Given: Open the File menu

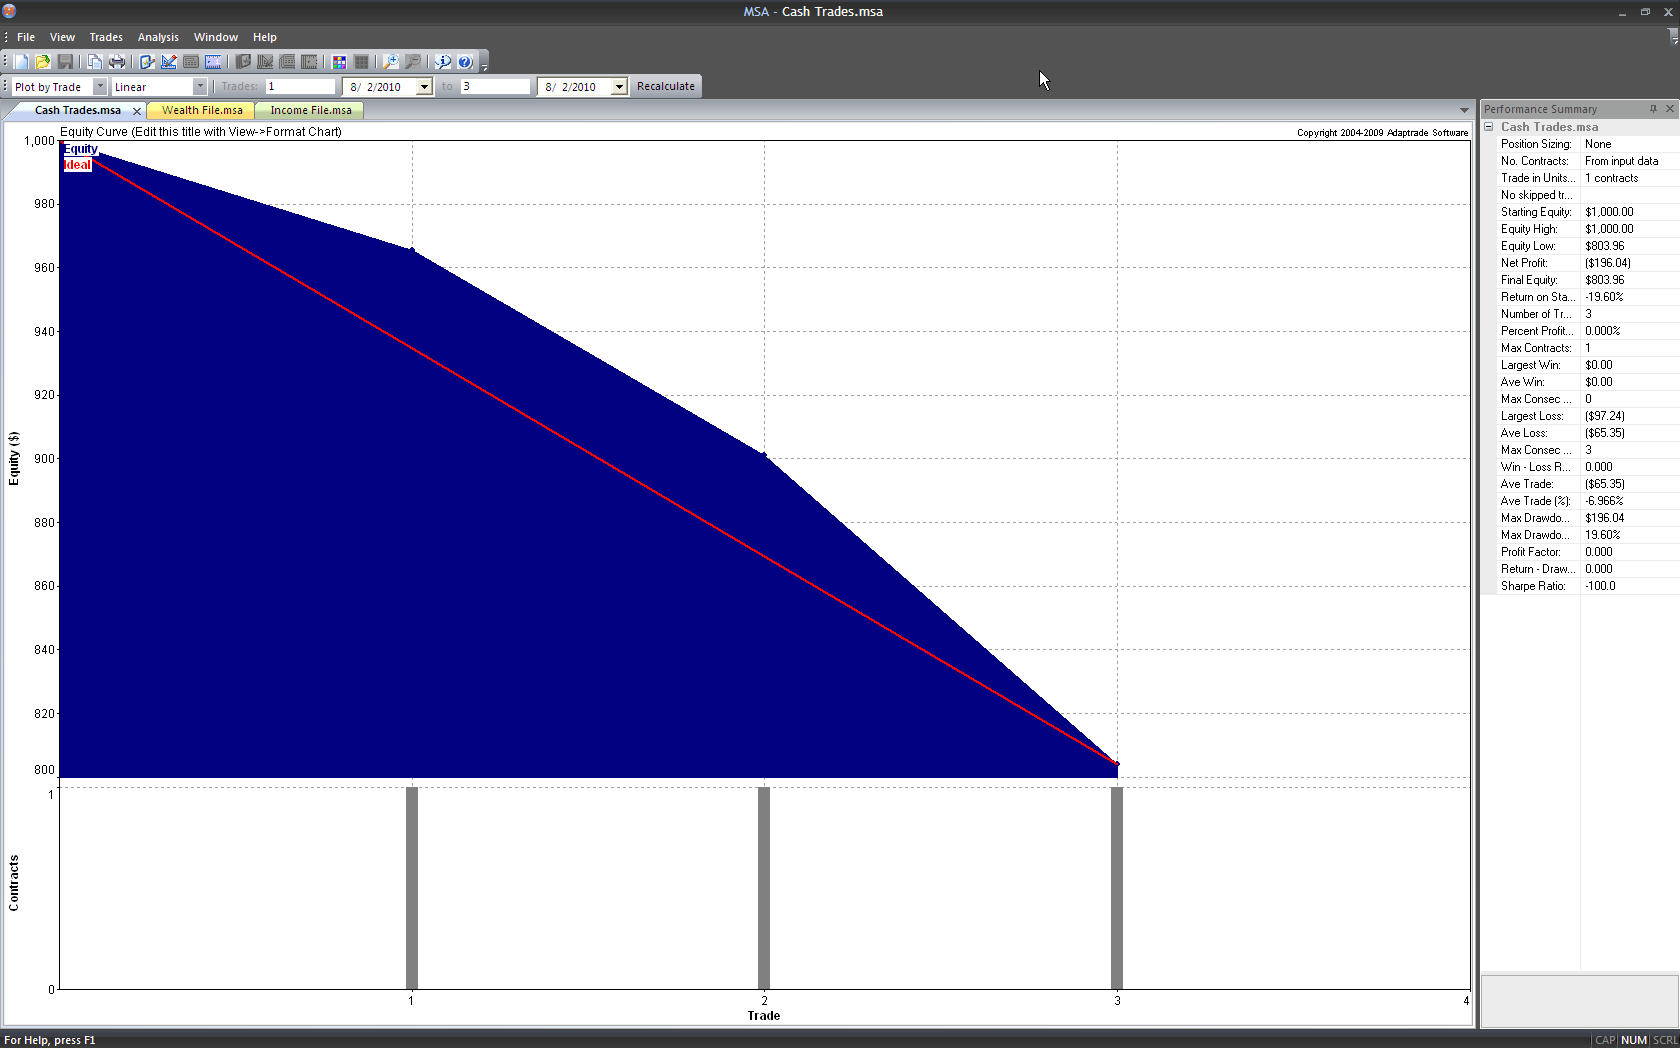Looking at the screenshot, I should 26,37.
